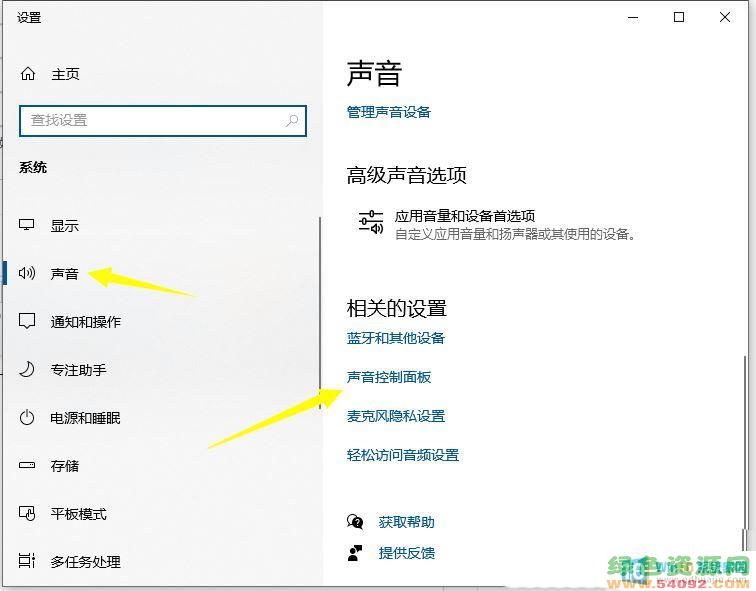This screenshot has height=591, width=756.
Task: Open 通知和操作 settings
Action: tap(85, 322)
